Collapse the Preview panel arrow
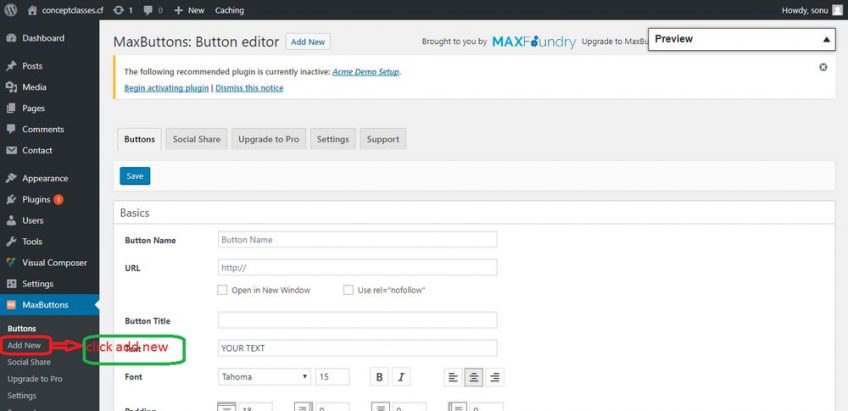 click(x=826, y=39)
